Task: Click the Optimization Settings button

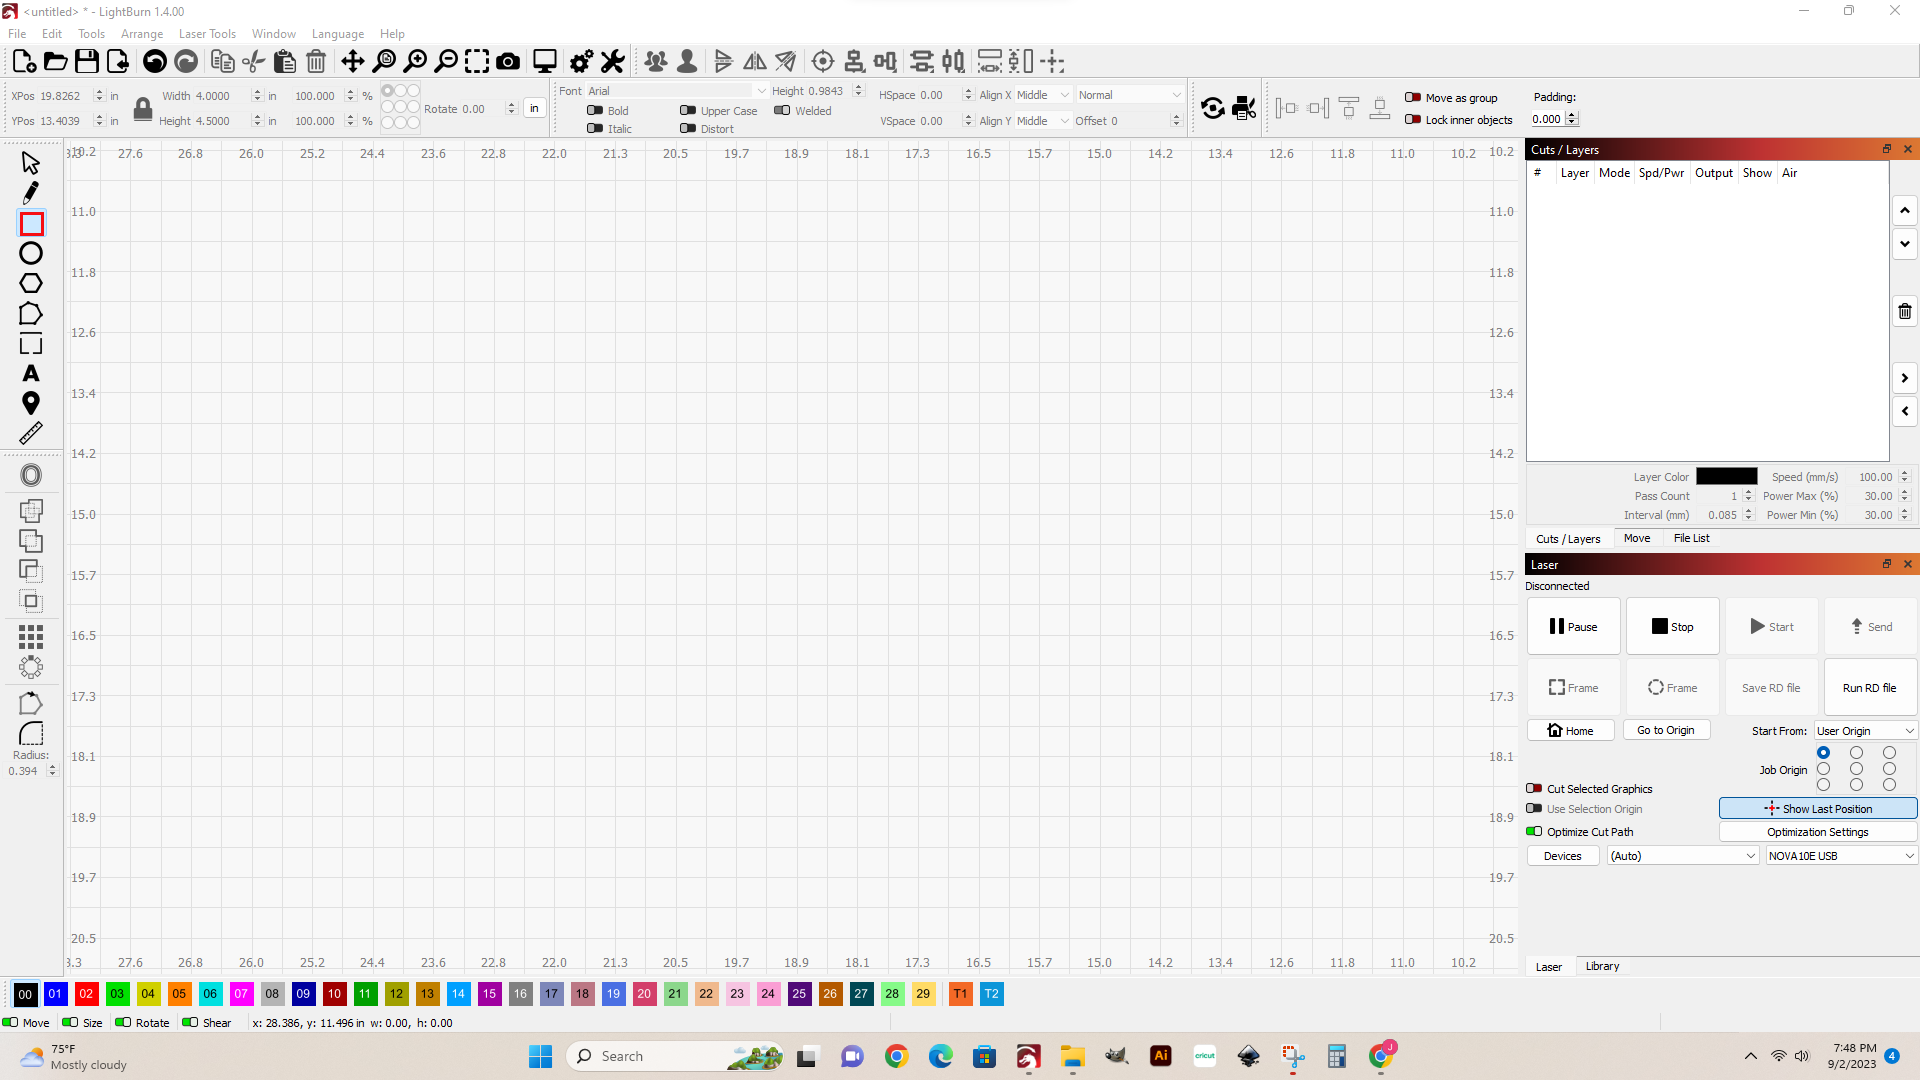Action: click(x=1817, y=832)
